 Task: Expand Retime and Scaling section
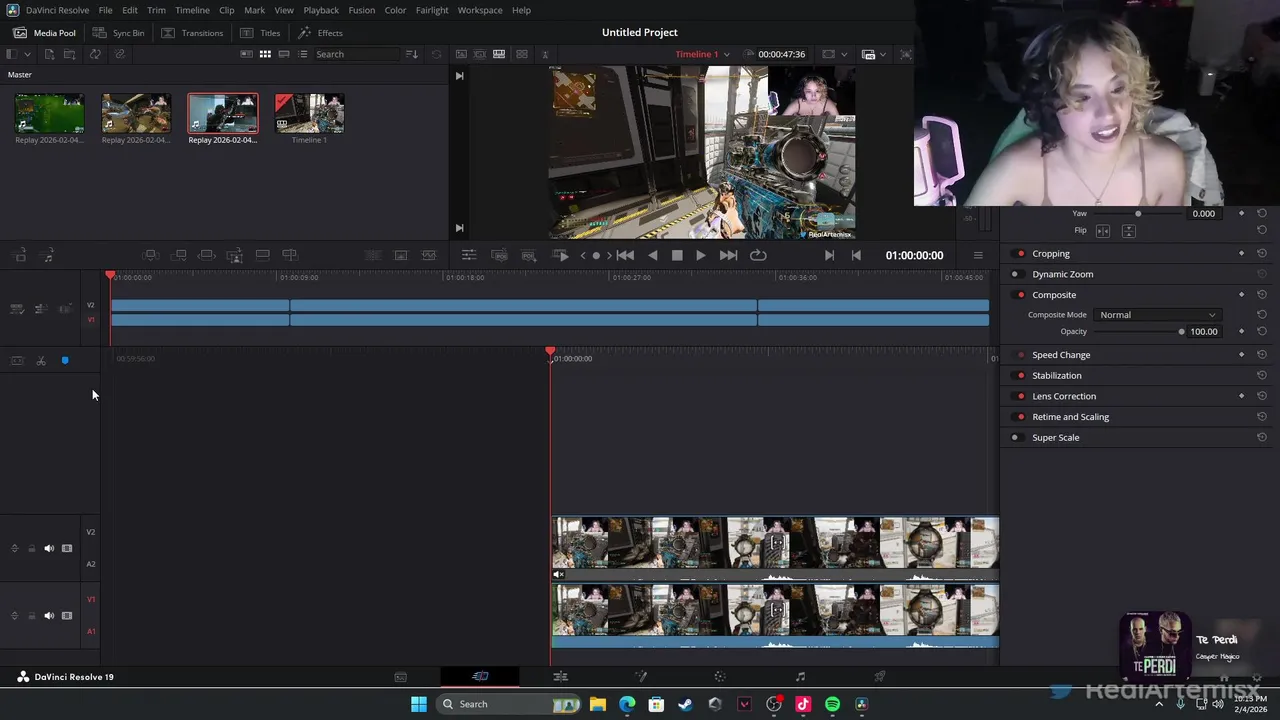(x=1070, y=417)
